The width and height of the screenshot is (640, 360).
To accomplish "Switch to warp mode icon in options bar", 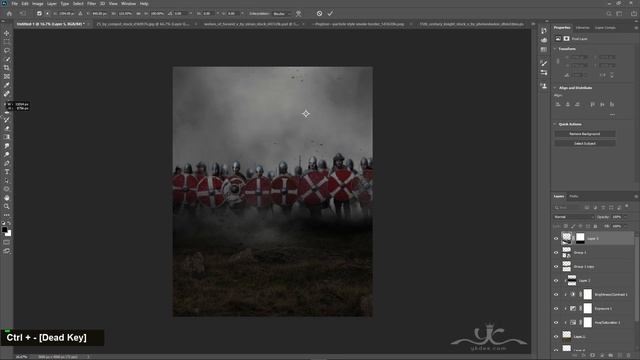I will tap(298, 13).
